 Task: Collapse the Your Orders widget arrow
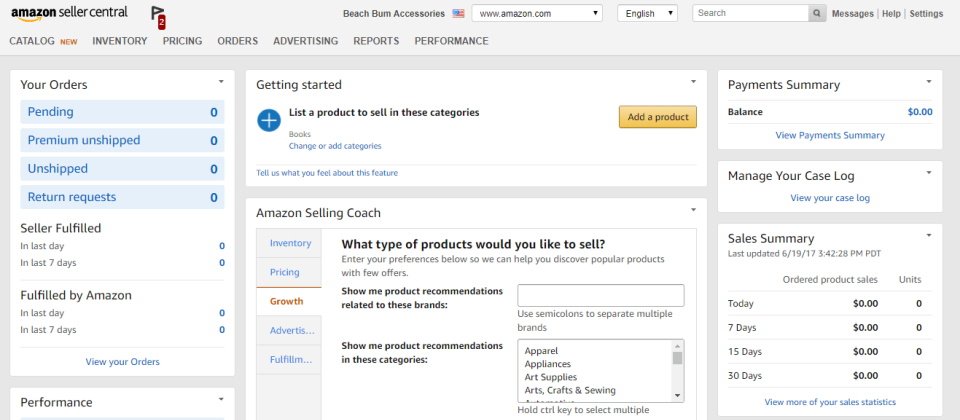pos(221,81)
